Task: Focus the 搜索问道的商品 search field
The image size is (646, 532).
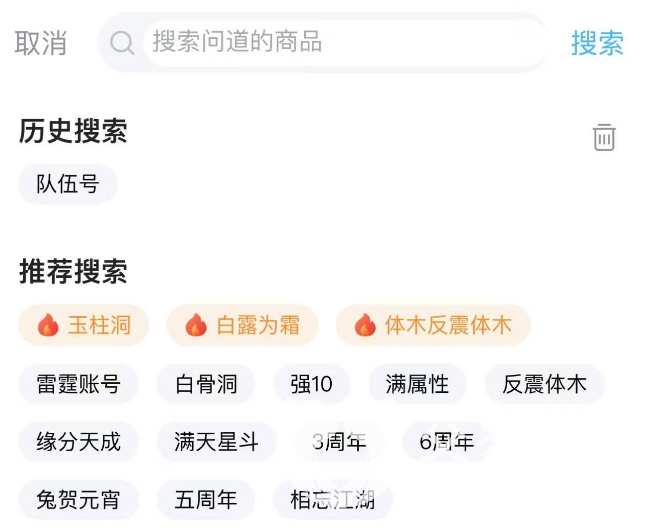Action: (340, 42)
